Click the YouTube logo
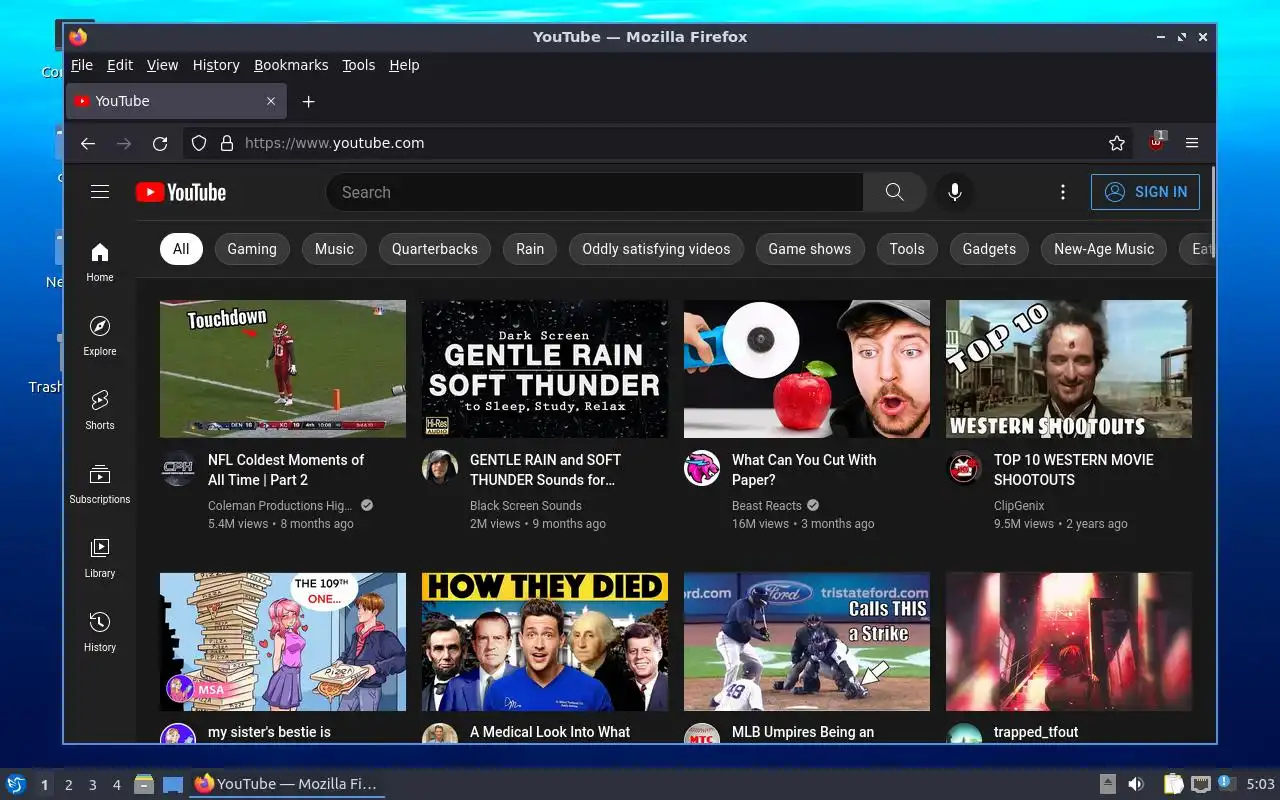 (x=181, y=192)
